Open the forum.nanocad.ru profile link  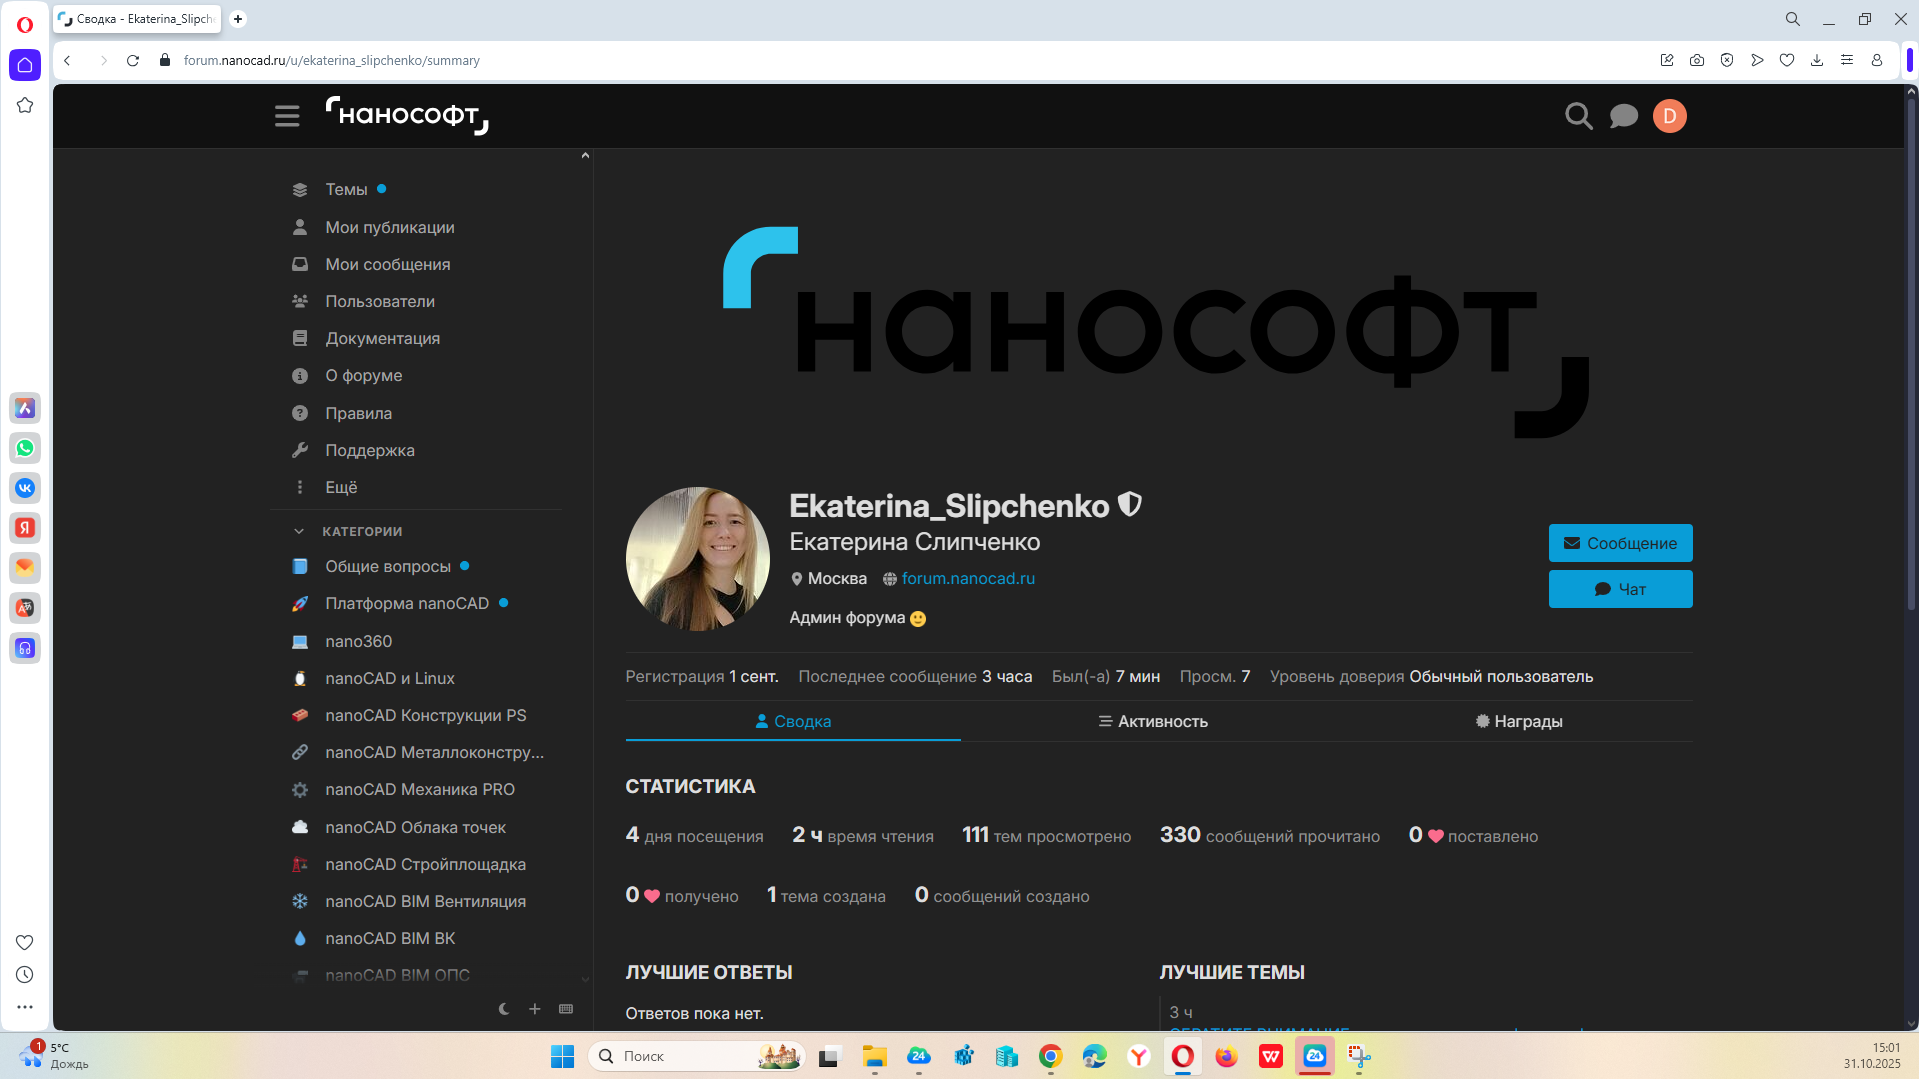tap(967, 578)
